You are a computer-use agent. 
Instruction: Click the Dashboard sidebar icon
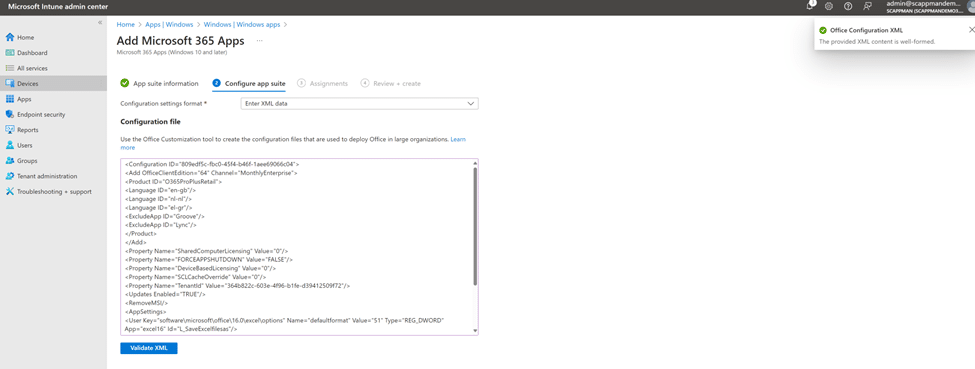pyautogui.click(x=10, y=53)
